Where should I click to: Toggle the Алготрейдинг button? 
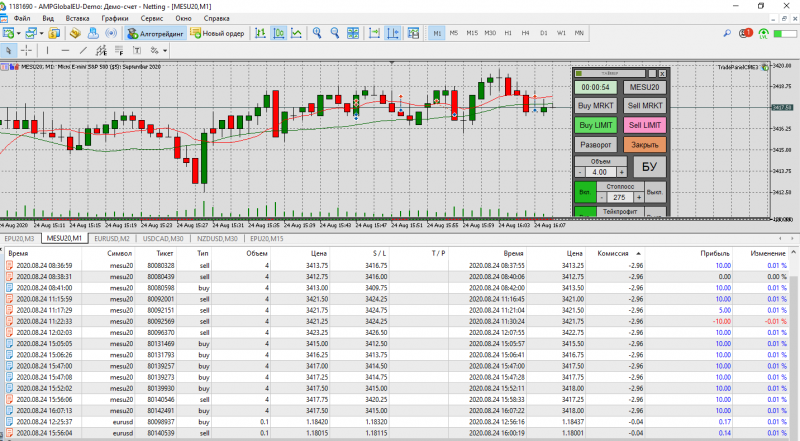pos(155,34)
